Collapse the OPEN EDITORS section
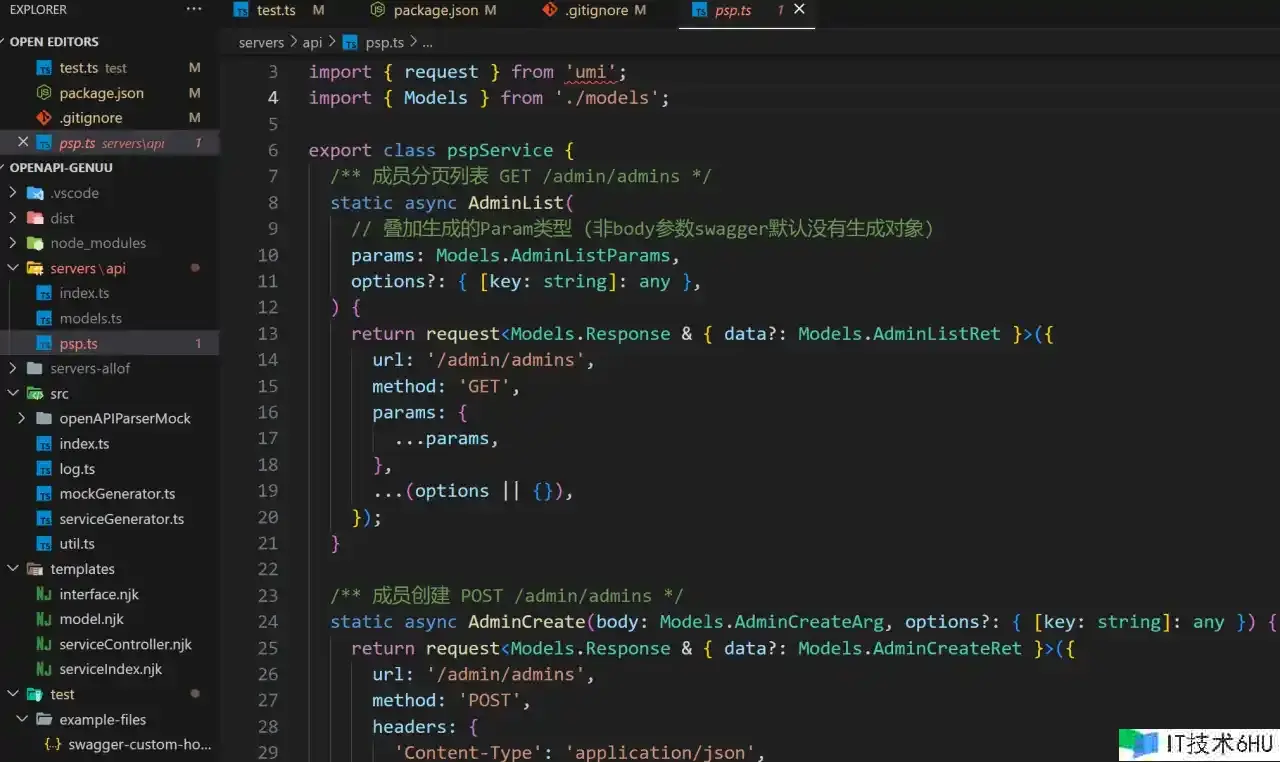This screenshot has height=762, width=1280. [x=54, y=42]
